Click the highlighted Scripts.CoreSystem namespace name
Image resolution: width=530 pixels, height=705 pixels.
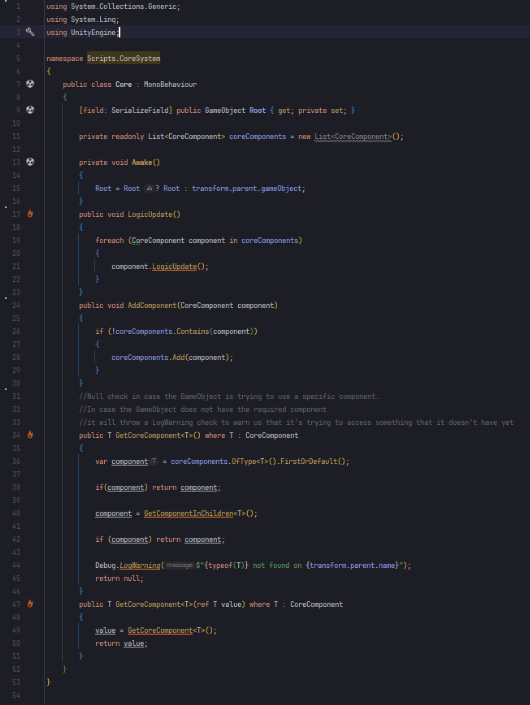coord(124,58)
